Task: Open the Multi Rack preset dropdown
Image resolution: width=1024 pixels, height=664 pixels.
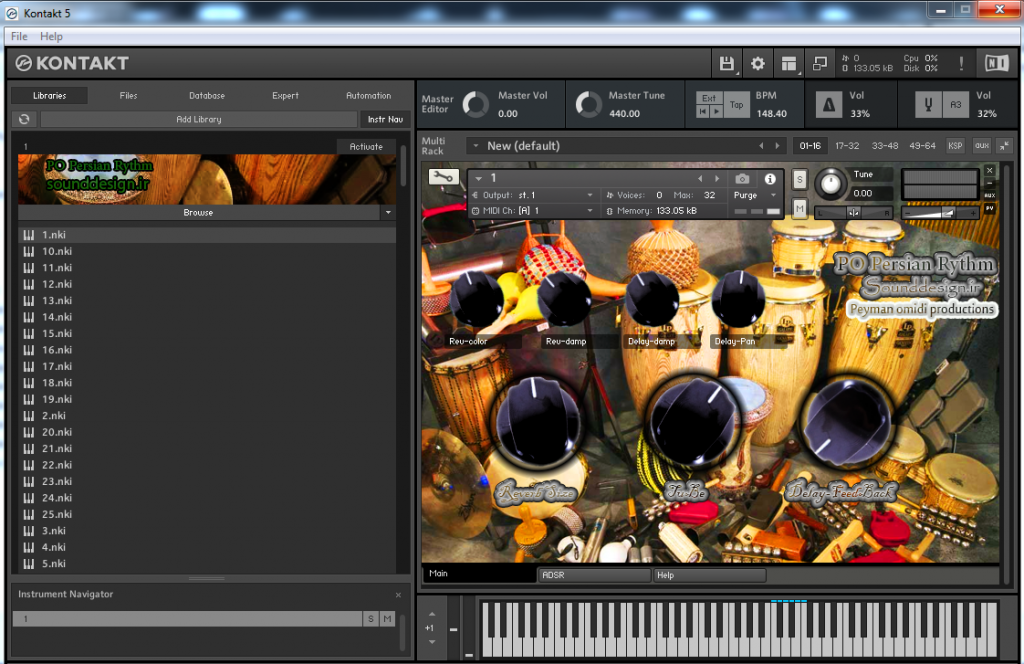Action: tap(477, 146)
